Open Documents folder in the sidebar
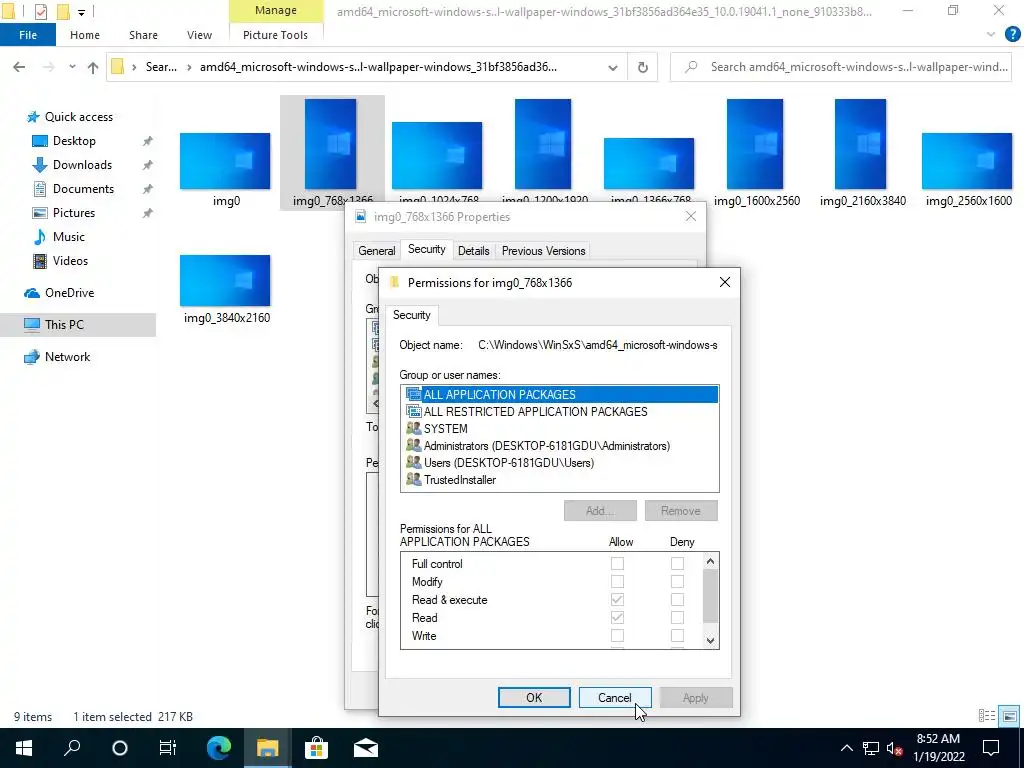The image size is (1024, 768). coord(83,189)
